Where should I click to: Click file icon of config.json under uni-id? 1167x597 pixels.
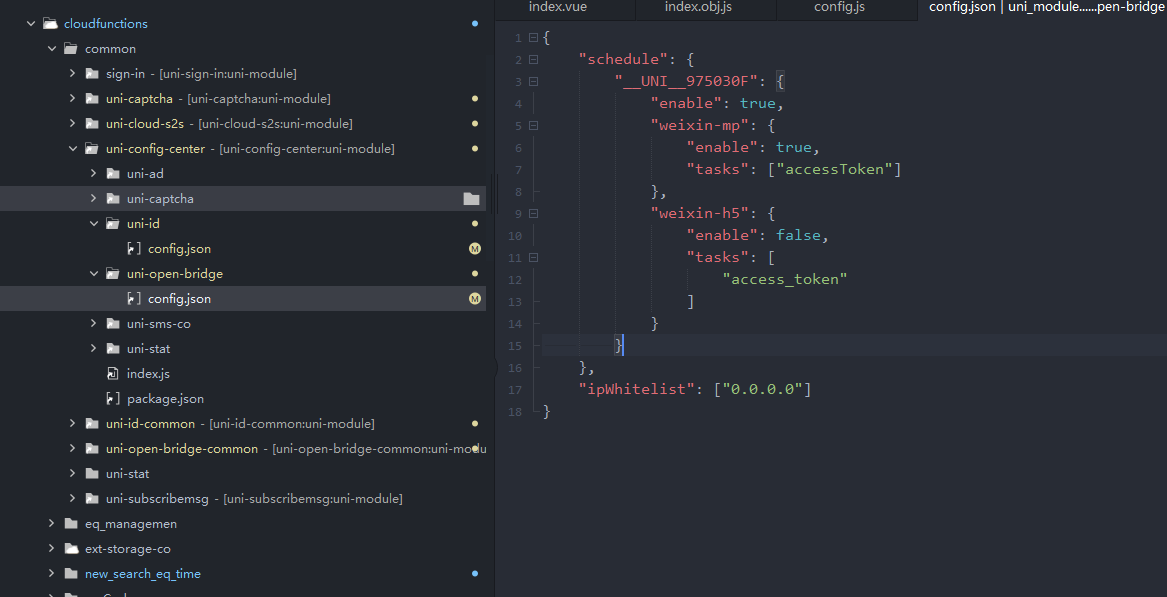tap(134, 249)
